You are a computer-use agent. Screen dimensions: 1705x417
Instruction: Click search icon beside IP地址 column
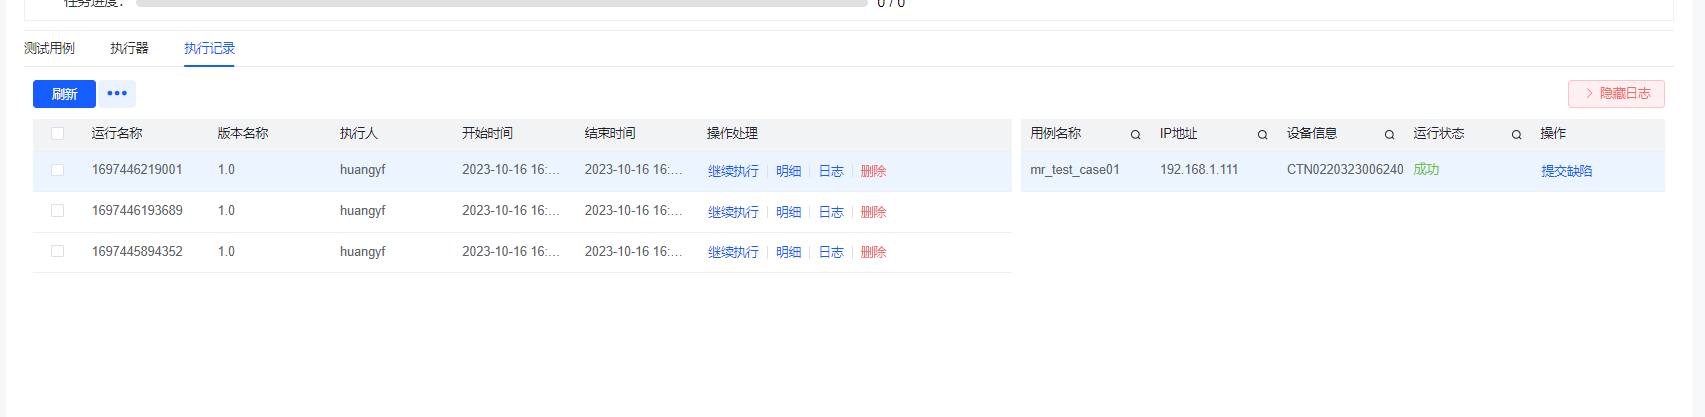tap(1262, 135)
